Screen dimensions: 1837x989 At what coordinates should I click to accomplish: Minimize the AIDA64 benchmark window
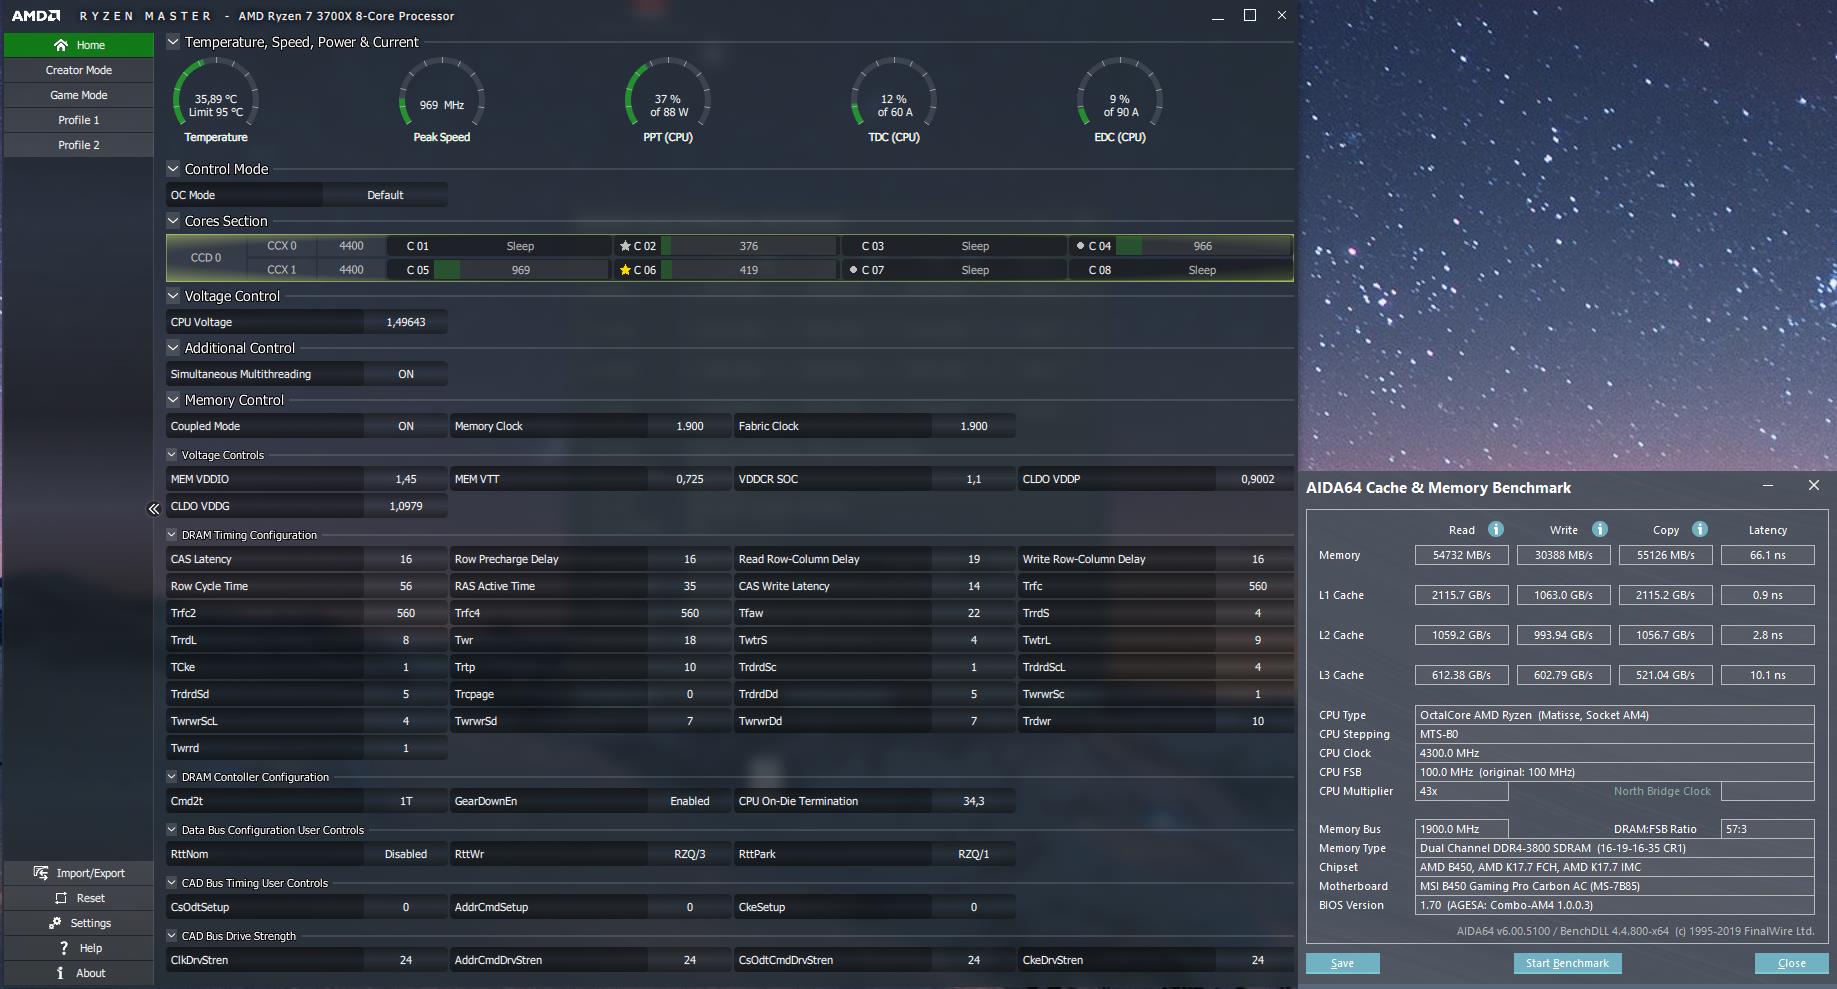point(1768,485)
